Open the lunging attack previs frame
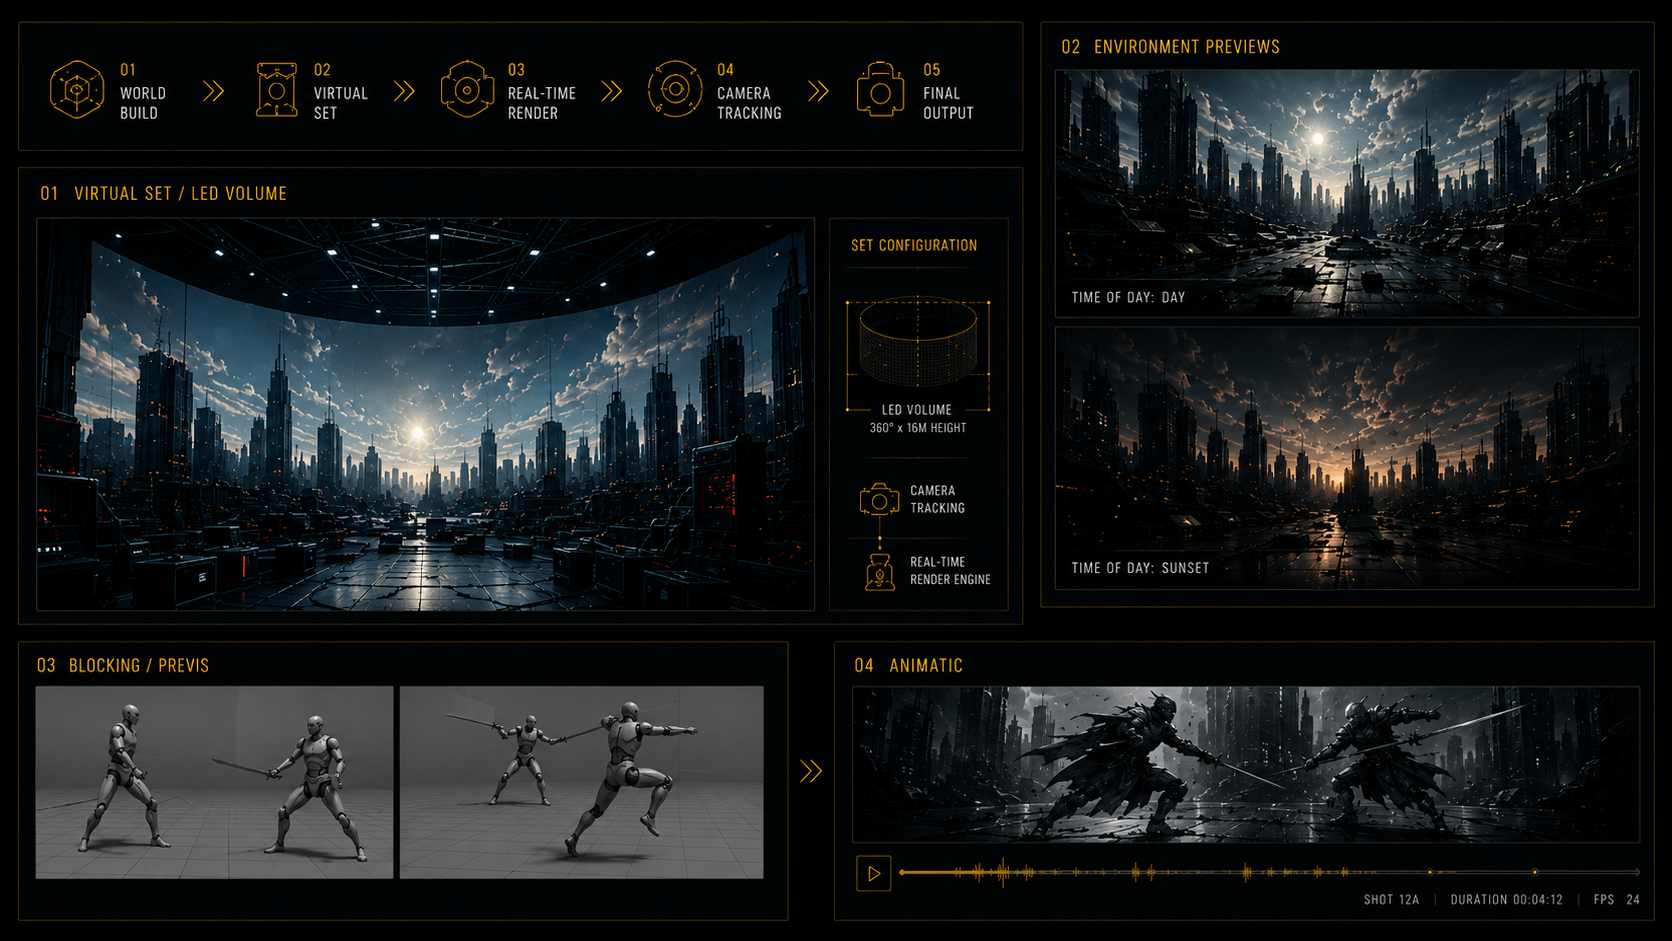The width and height of the screenshot is (1672, 941). pos(581,782)
